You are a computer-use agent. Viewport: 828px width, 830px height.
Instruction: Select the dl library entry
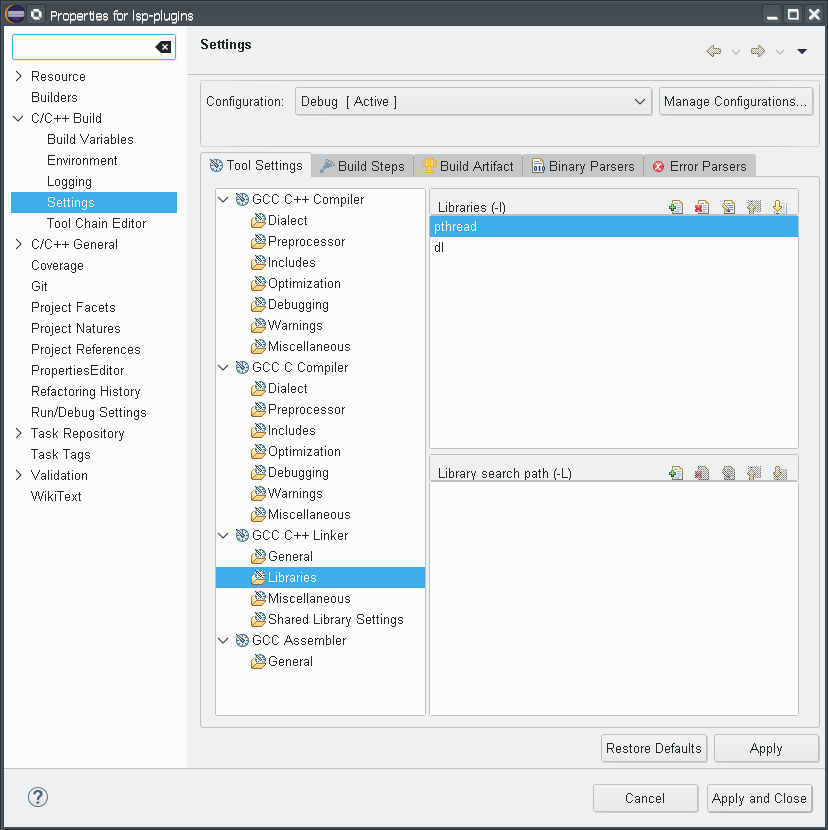coord(439,248)
